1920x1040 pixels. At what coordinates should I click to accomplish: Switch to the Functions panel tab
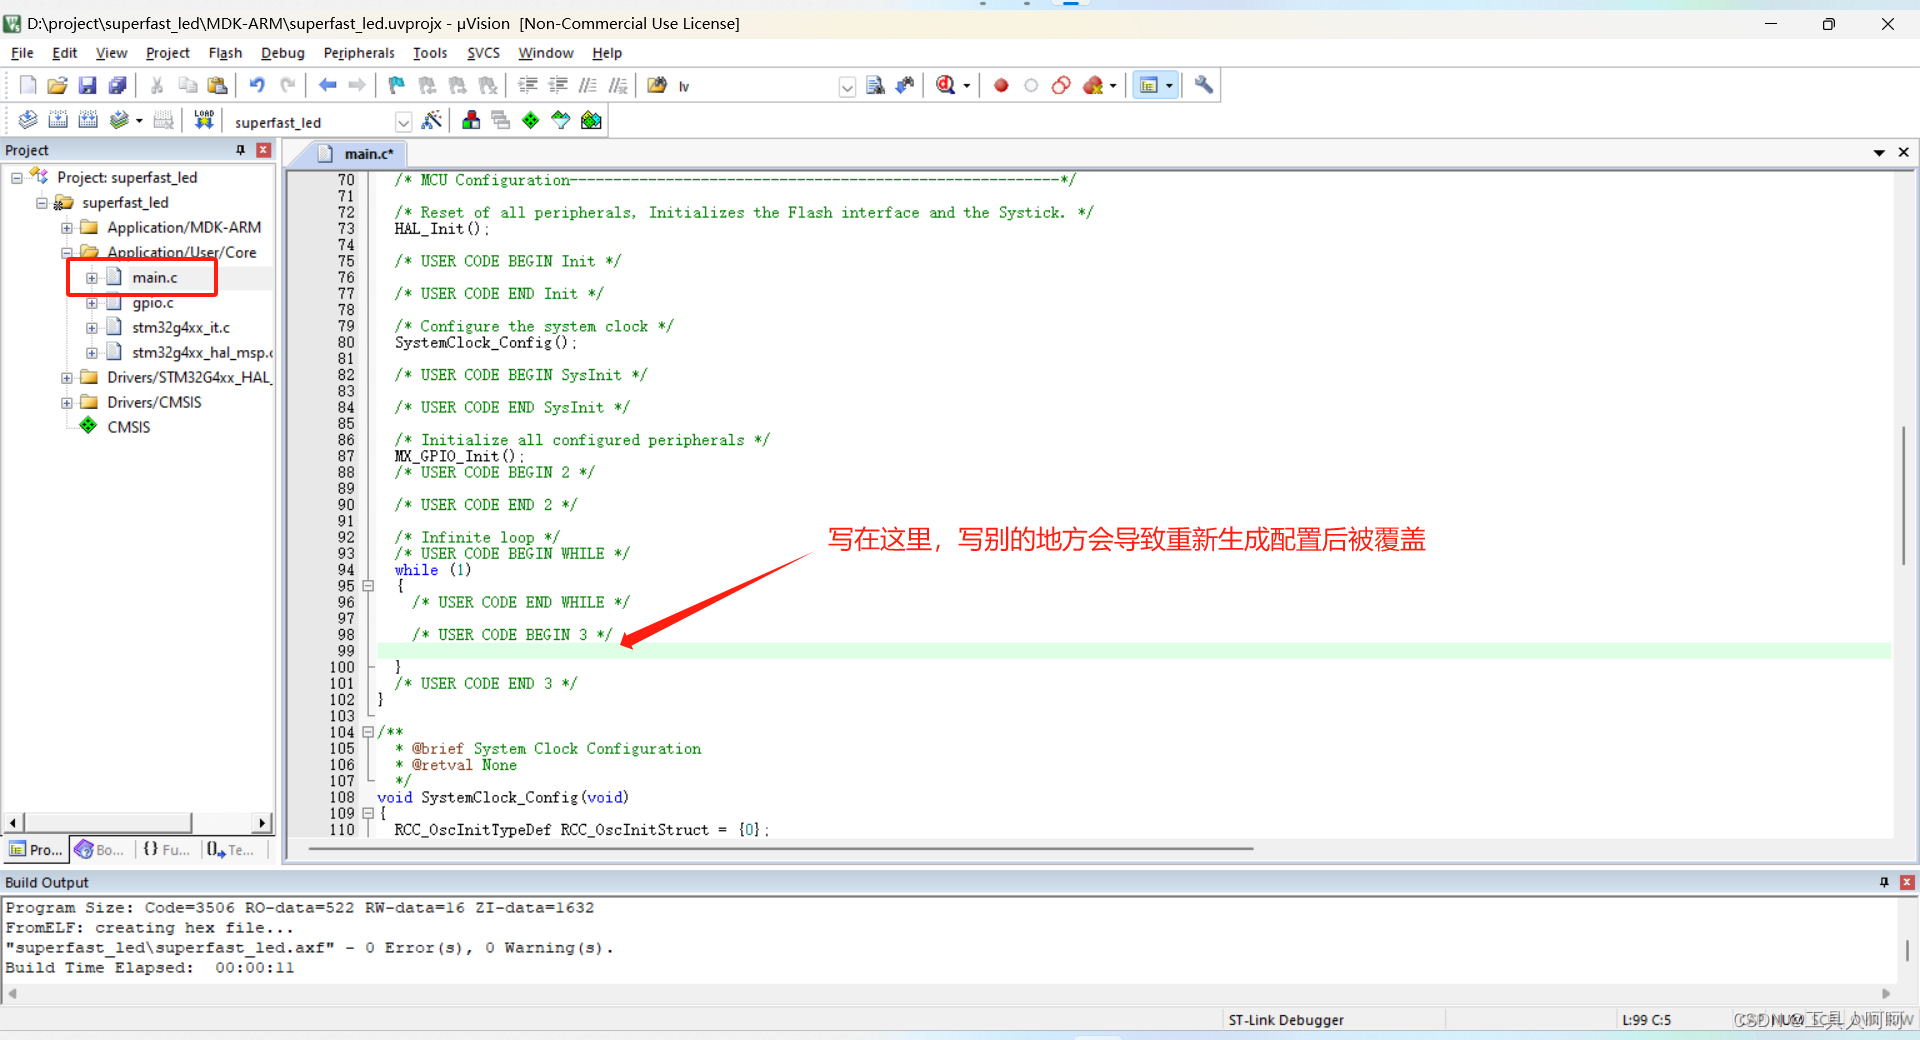click(166, 850)
